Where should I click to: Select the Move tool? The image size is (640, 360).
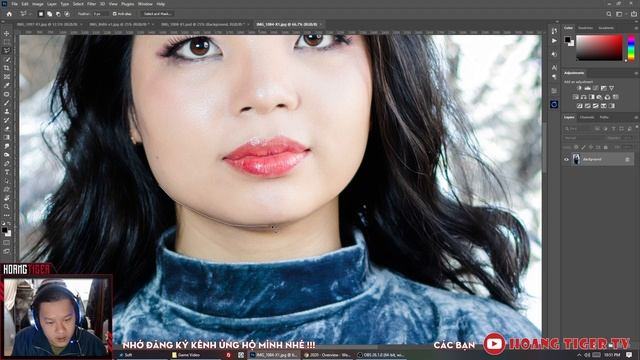[x=7, y=33]
